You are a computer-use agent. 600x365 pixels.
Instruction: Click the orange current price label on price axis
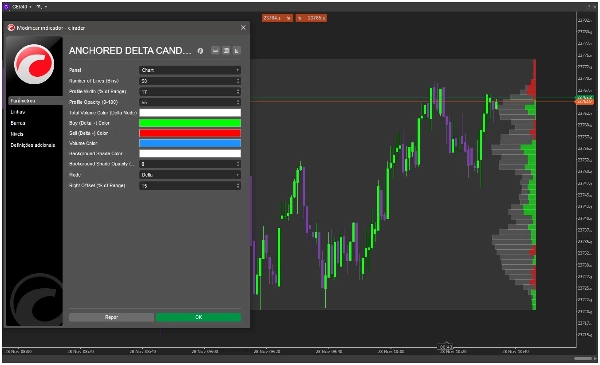pyautogui.click(x=584, y=102)
